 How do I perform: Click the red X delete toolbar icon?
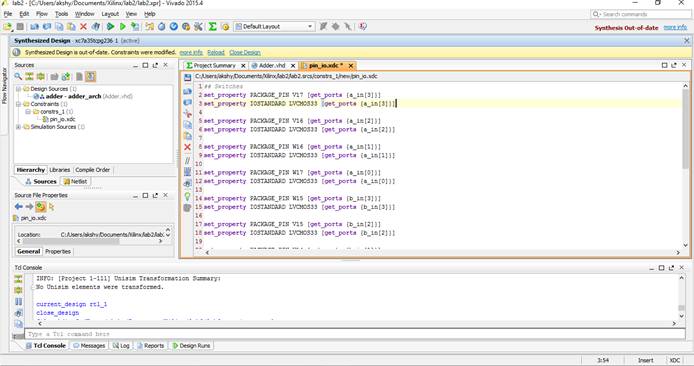83,27
